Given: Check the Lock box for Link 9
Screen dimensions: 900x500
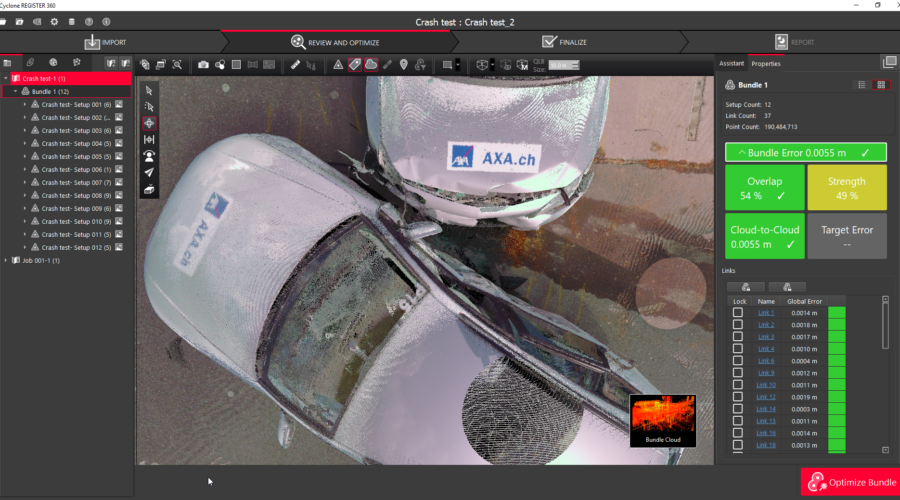Looking at the screenshot, I should [x=738, y=373].
